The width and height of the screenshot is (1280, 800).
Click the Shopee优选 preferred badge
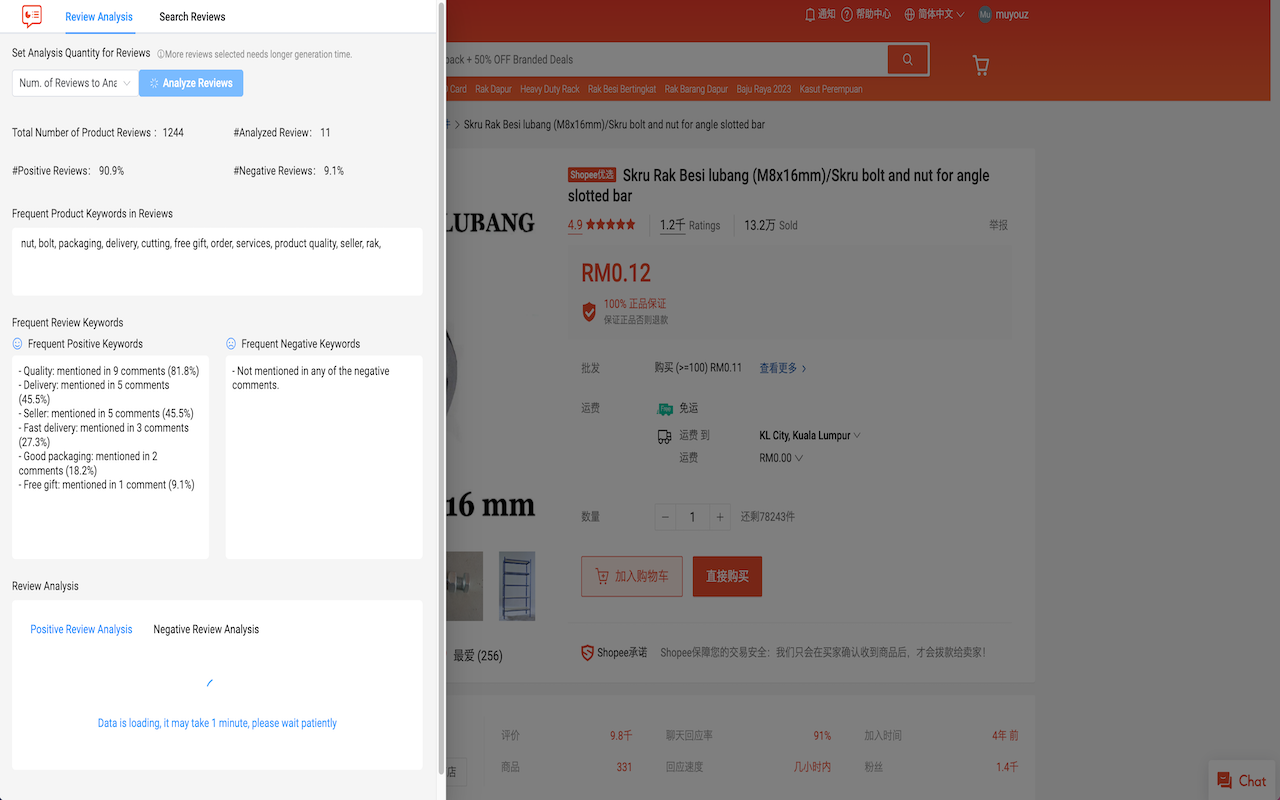point(592,175)
